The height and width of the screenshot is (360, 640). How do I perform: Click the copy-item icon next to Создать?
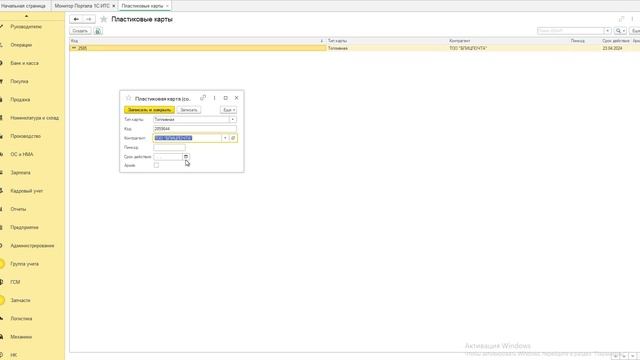click(x=98, y=31)
